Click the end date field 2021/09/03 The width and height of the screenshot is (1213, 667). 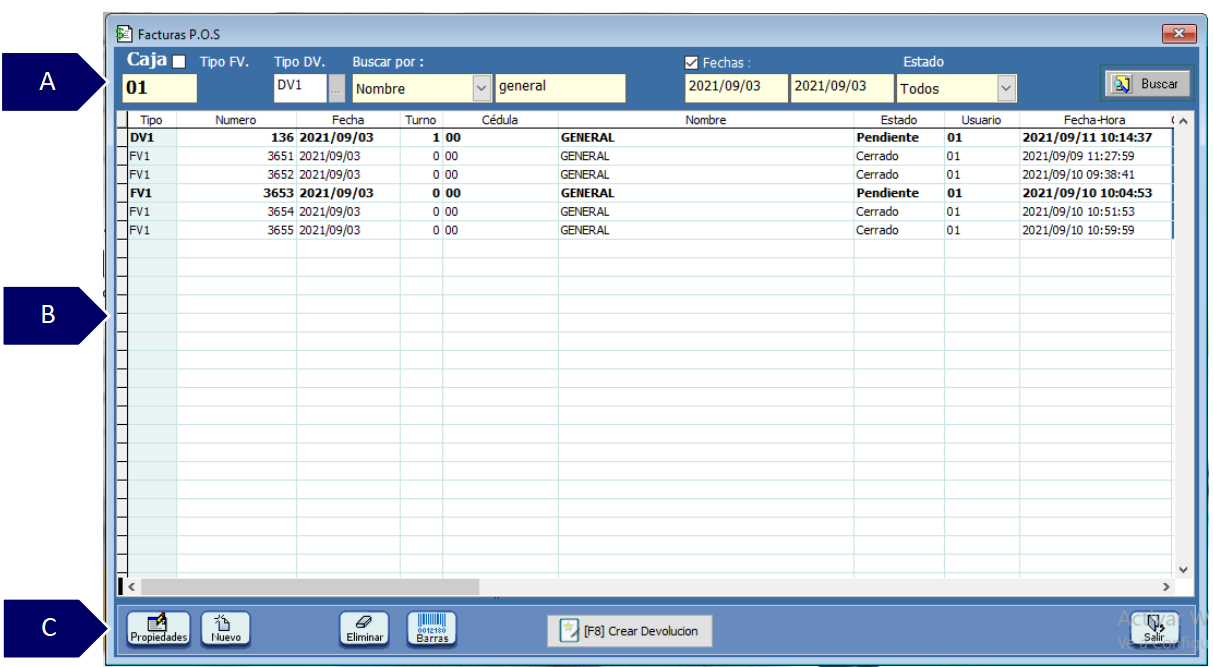point(842,88)
